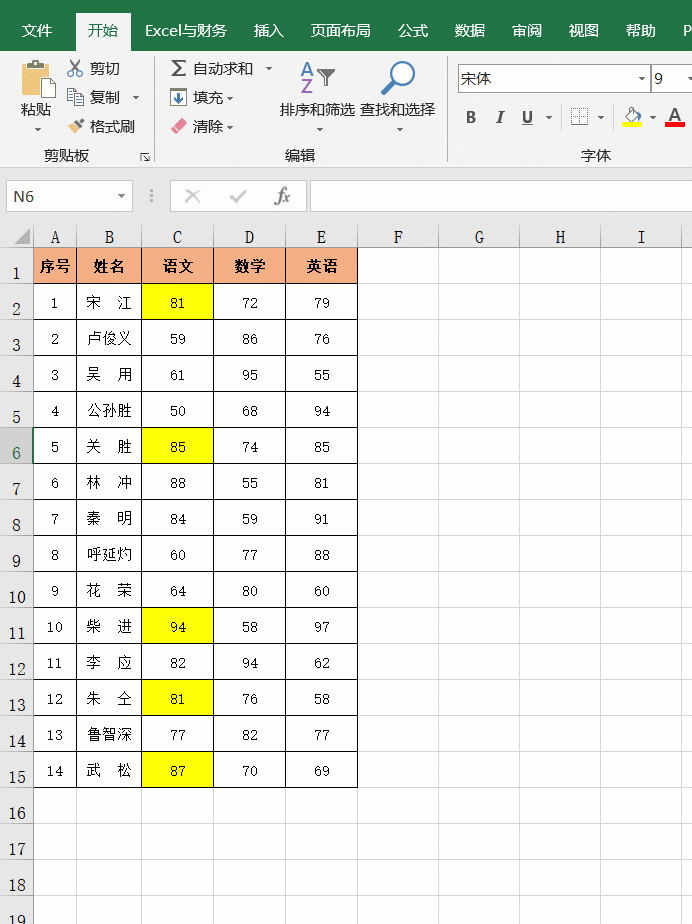692x924 pixels.
Task: Expand the underline style dropdown
Action: (549, 117)
